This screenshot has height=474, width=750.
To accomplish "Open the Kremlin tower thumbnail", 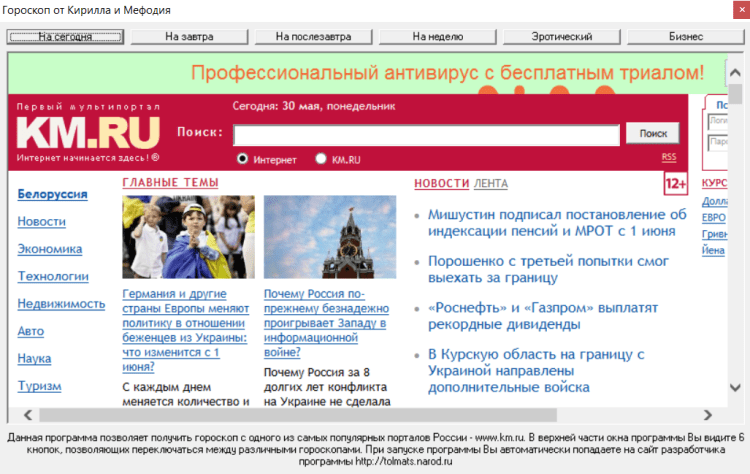I will click(x=330, y=237).
